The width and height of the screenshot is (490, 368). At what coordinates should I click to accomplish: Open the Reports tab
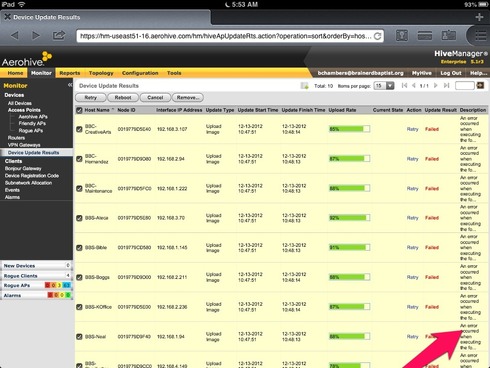[x=70, y=73]
